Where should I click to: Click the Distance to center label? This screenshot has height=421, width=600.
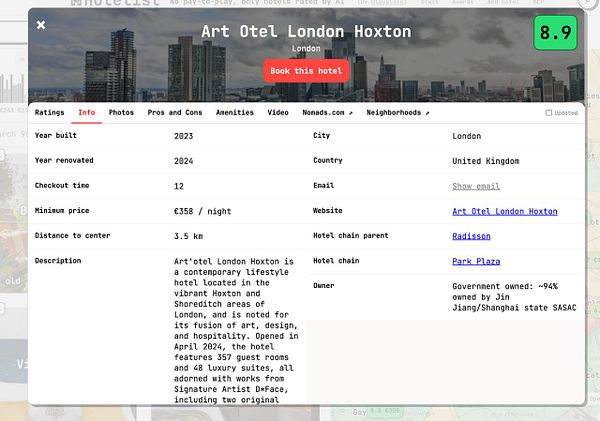pos(72,235)
